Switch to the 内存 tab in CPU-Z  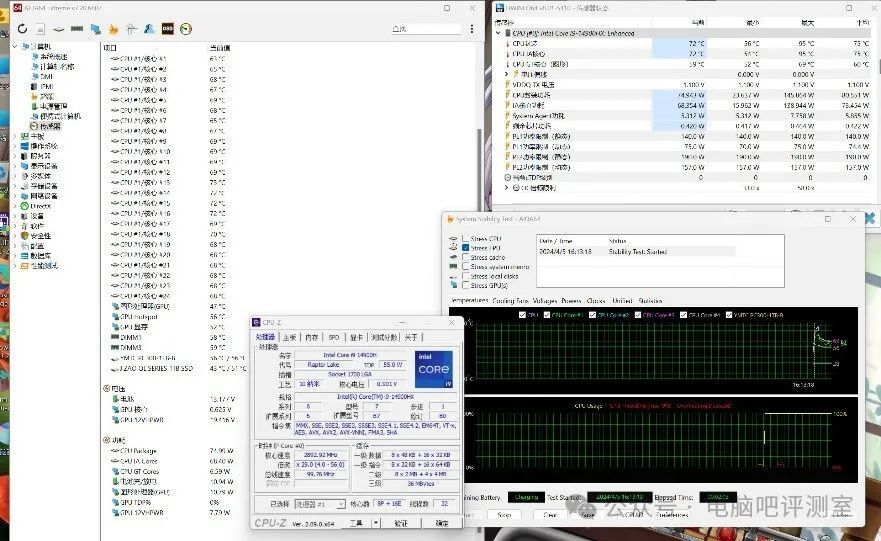click(312, 337)
